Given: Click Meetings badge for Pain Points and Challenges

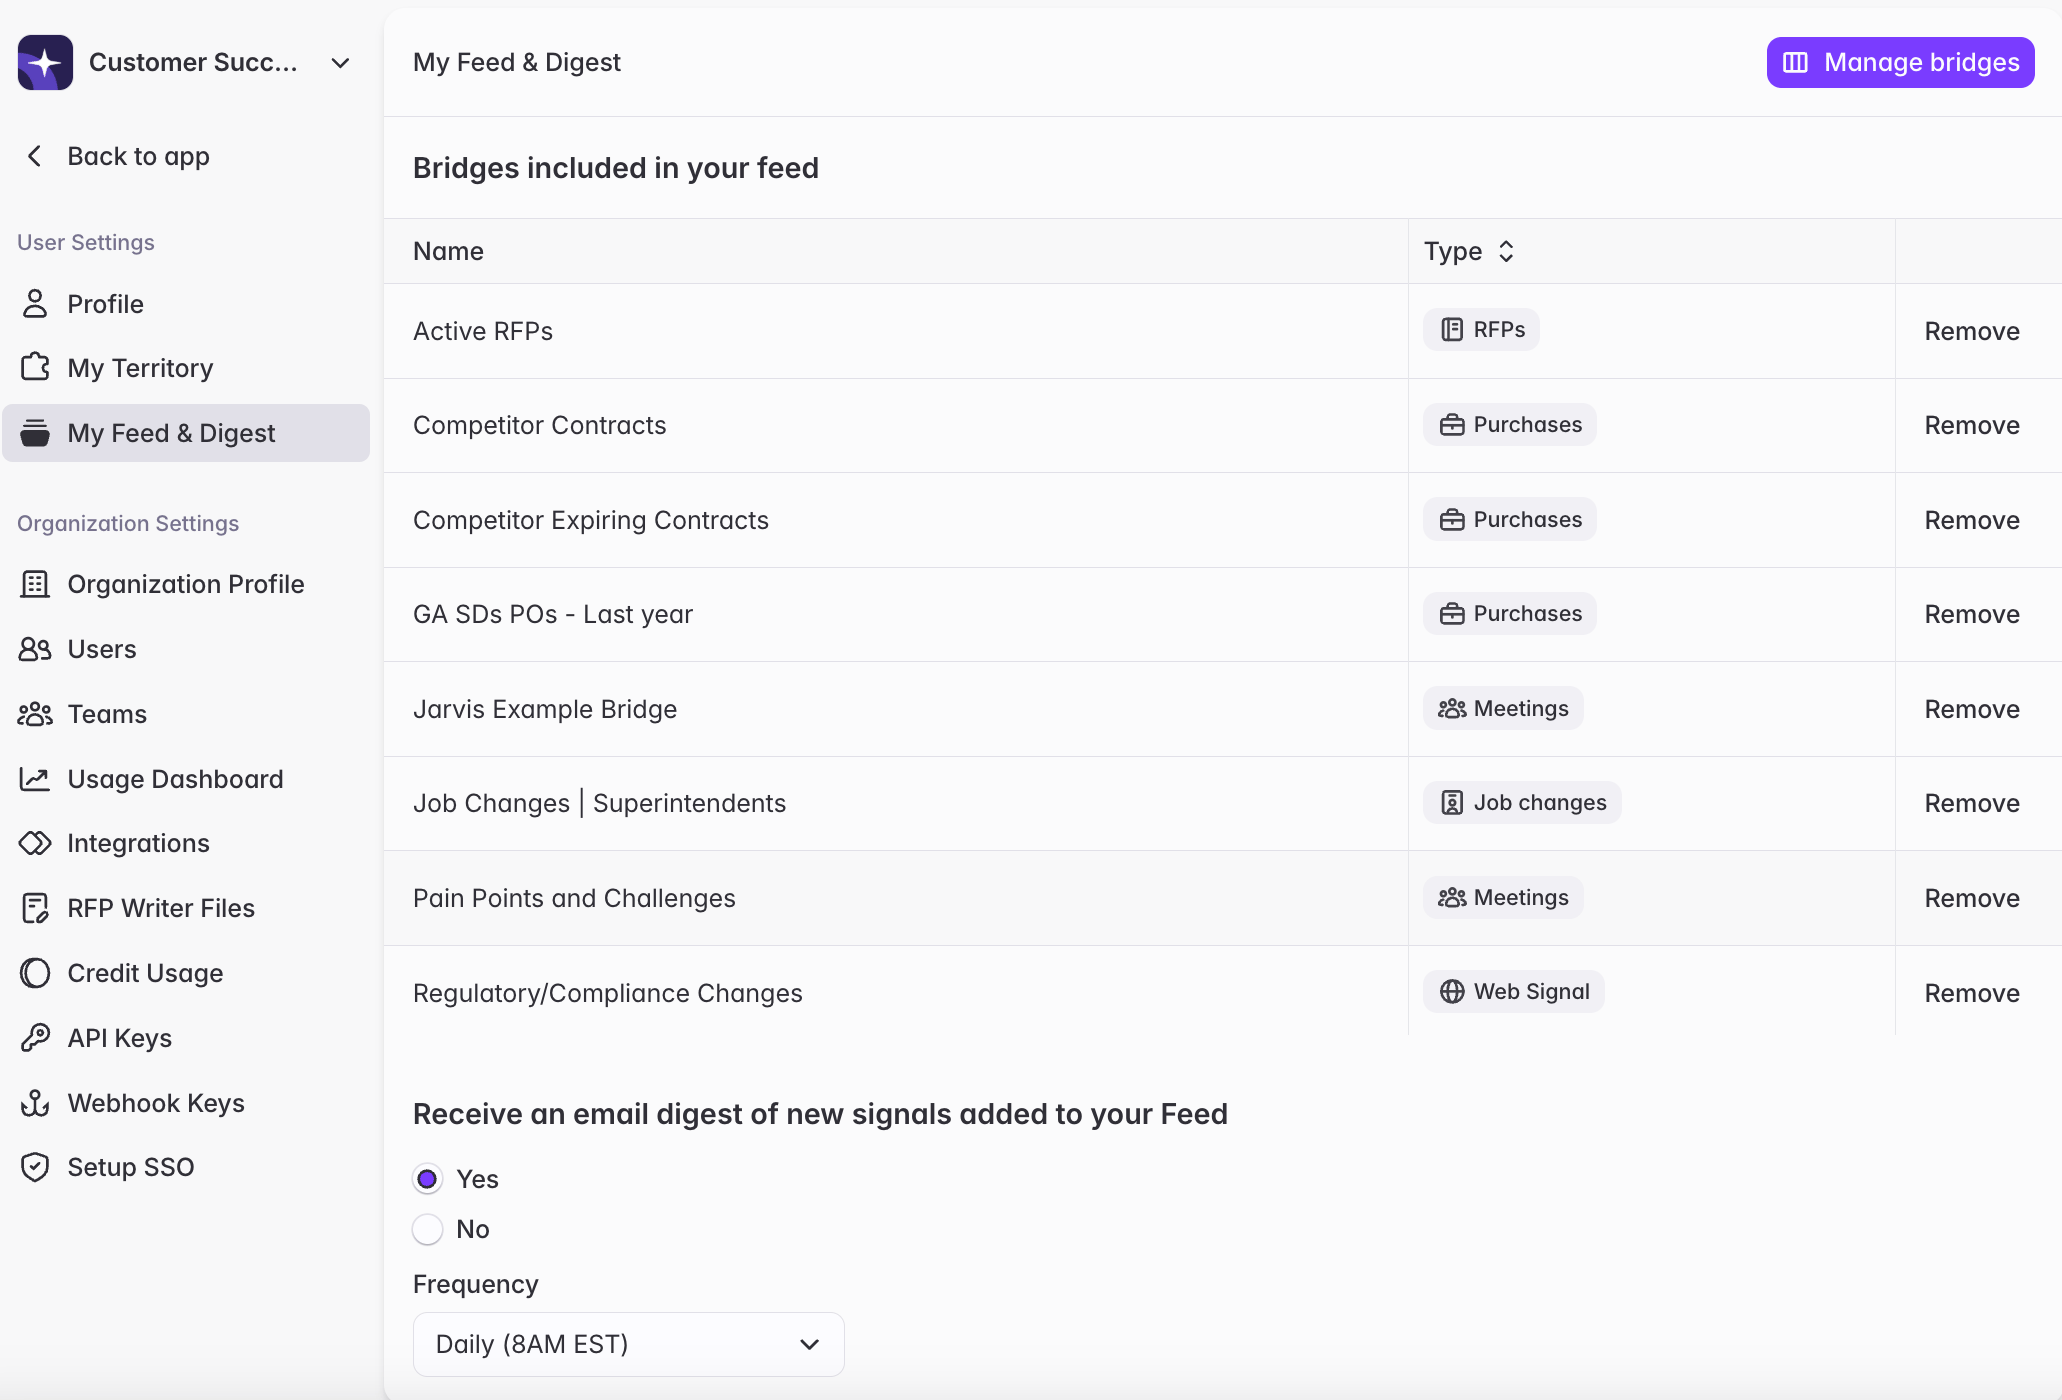Looking at the screenshot, I should [1503, 898].
